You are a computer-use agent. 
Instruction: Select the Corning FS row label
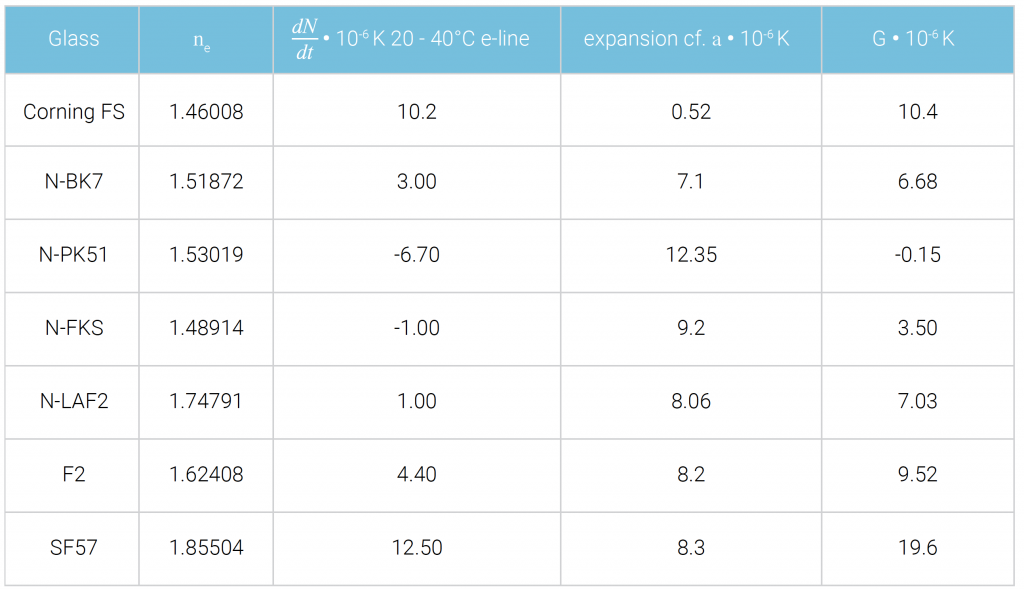pyautogui.click(x=74, y=111)
